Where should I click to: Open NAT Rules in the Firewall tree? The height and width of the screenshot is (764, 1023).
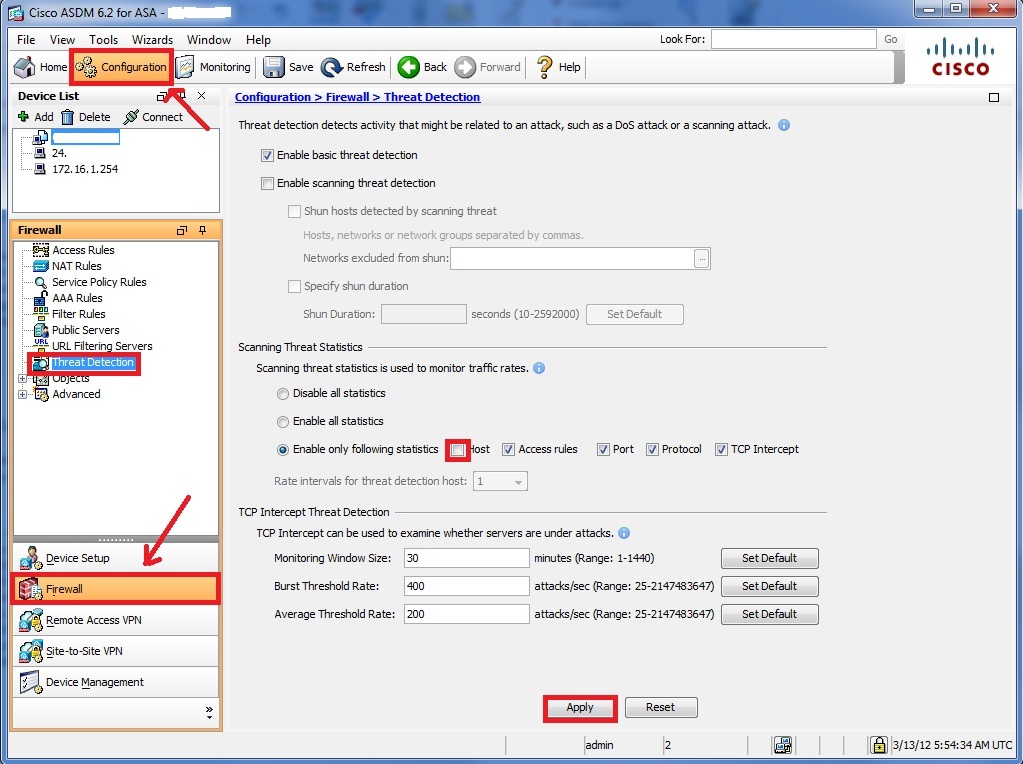coord(76,266)
